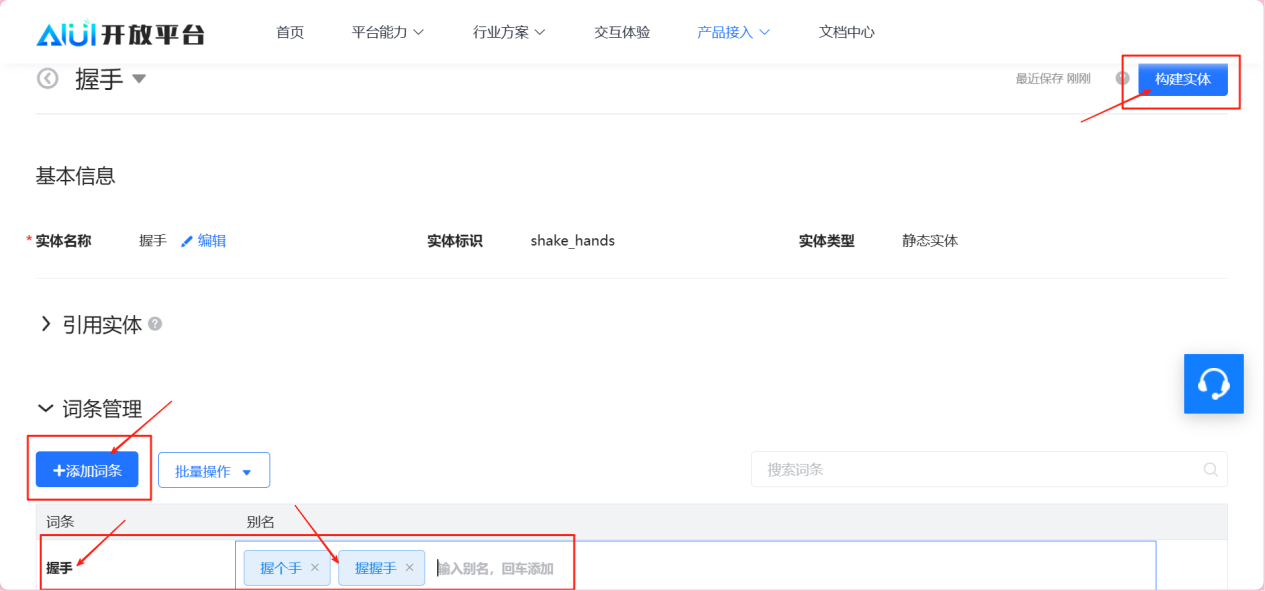
Task: Remove the 握握手 alias tag
Action: pyautogui.click(x=409, y=568)
